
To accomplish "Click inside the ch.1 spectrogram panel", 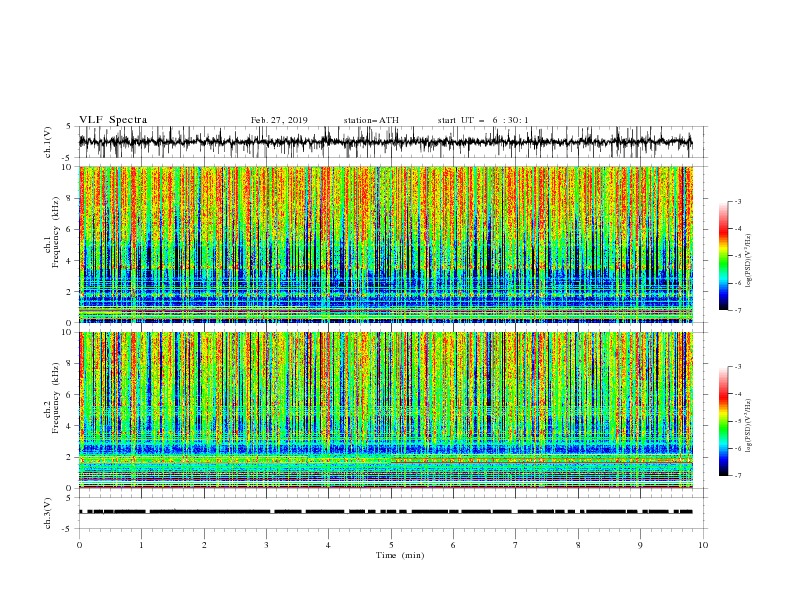I will [x=386, y=244].
